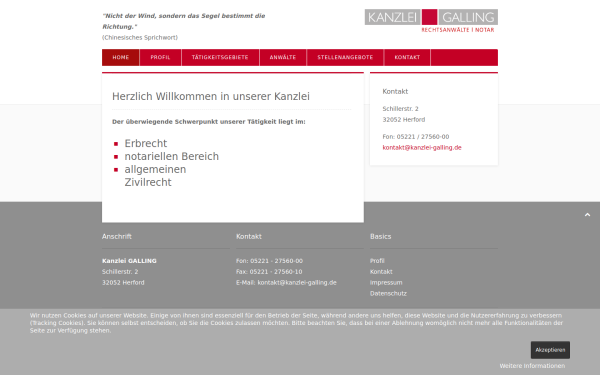Screen dimensions: 600x375
Task: Click the footer Kontakt column heading
Action: [249, 236]
